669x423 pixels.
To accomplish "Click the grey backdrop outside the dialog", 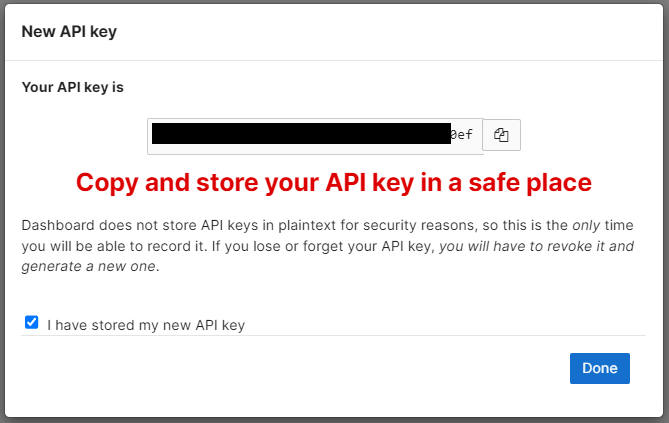I will coord(334,420).
